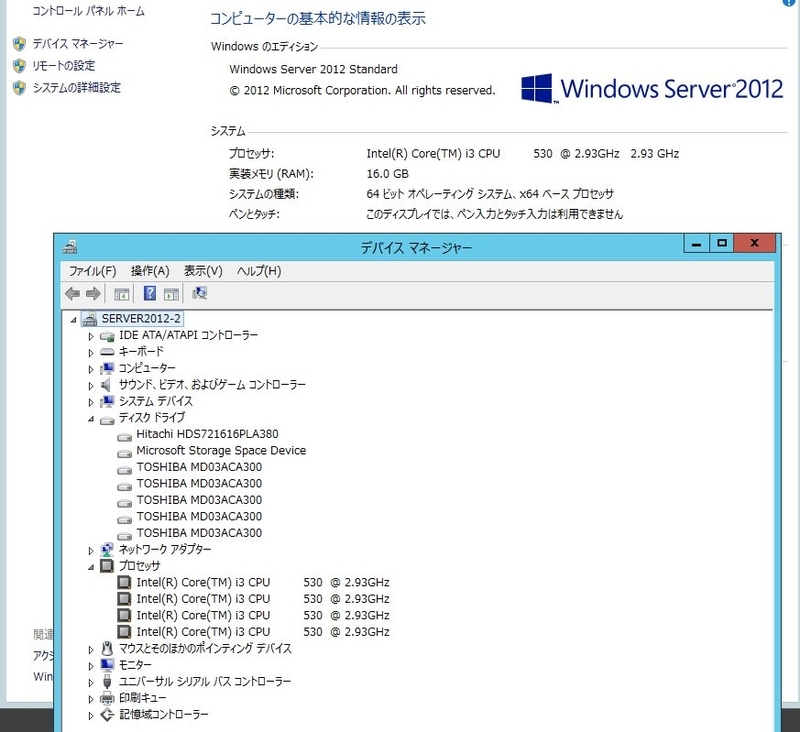Open the blue question mark Help toolbar icon
800x732 pixels.
[149, 293]
